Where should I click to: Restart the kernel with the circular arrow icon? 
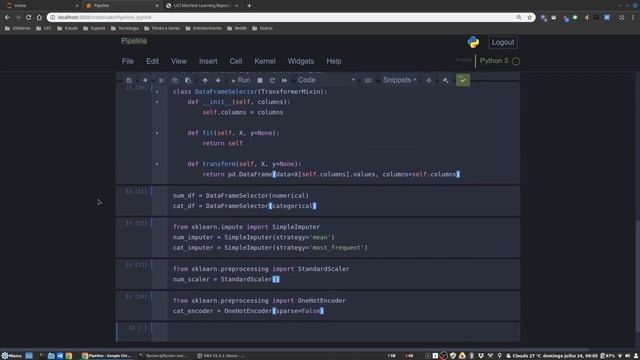point(272,80)
